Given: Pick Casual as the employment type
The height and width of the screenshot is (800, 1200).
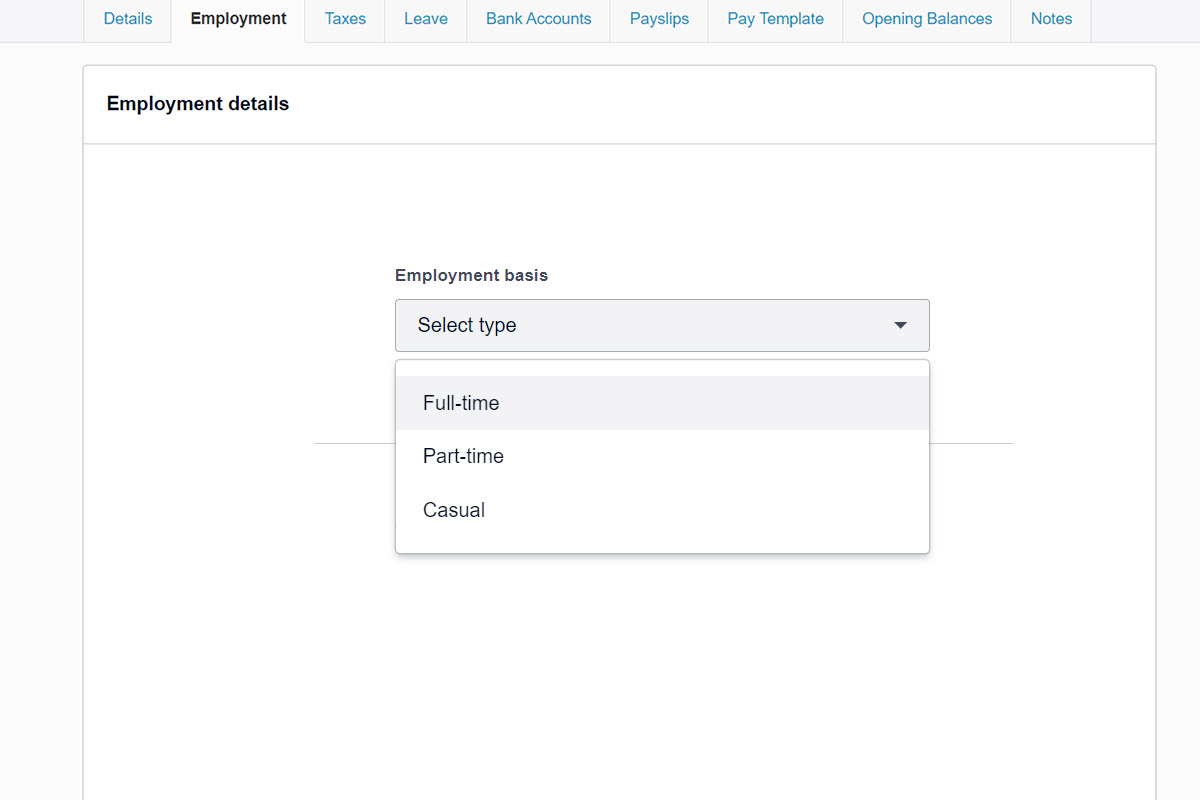Looking at the screenshot, I should point(454,510).
